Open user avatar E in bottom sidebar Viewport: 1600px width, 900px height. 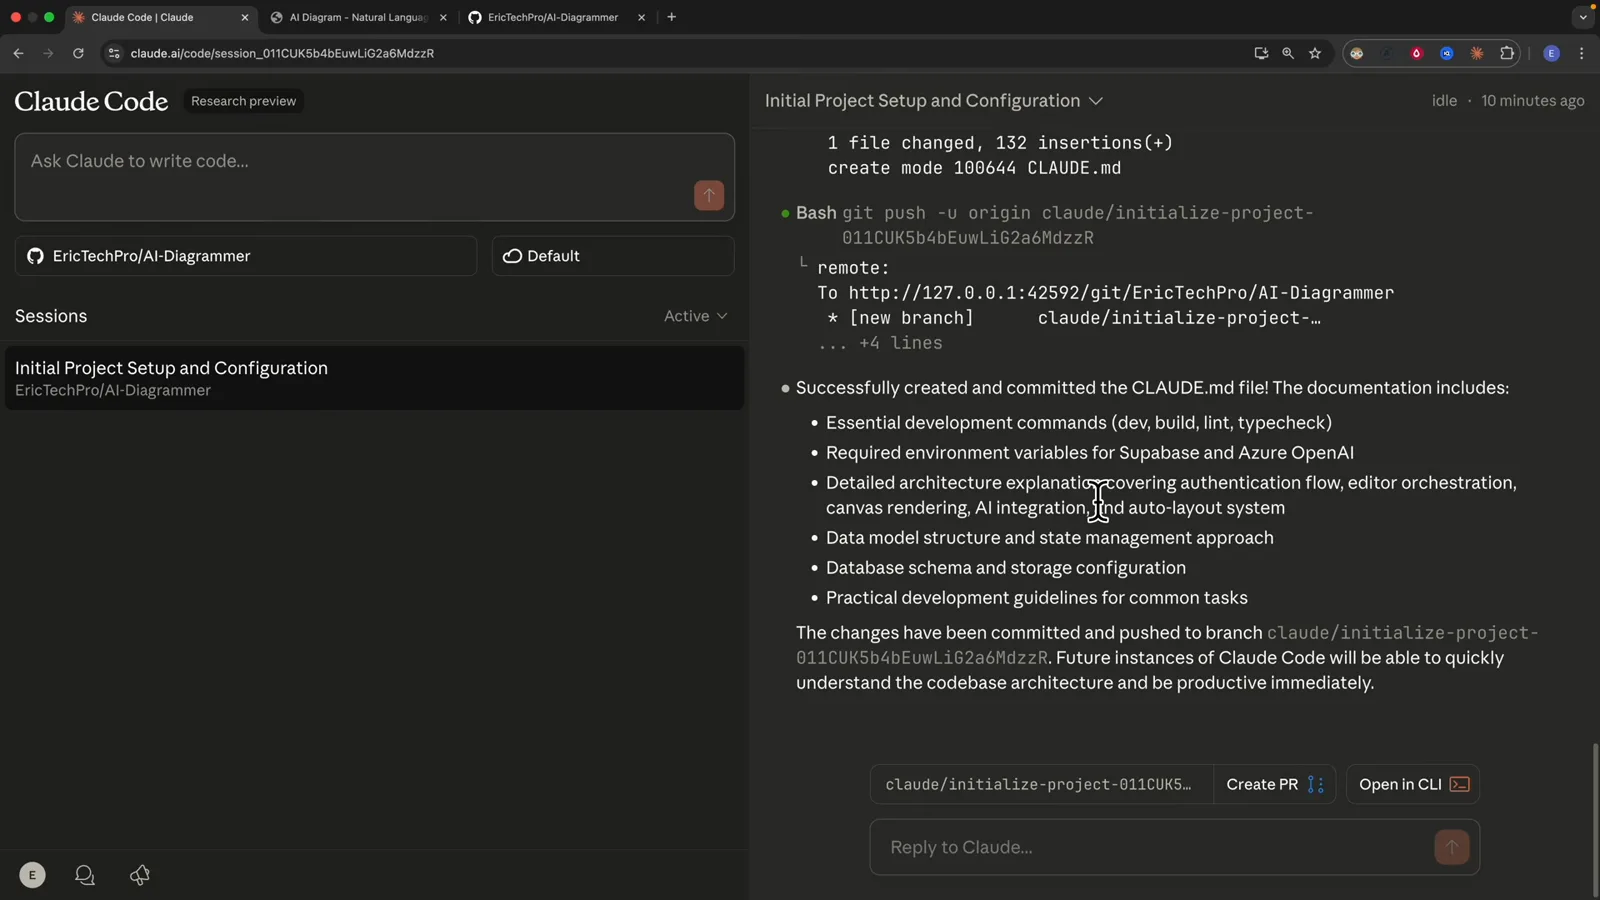pos(32,875)
